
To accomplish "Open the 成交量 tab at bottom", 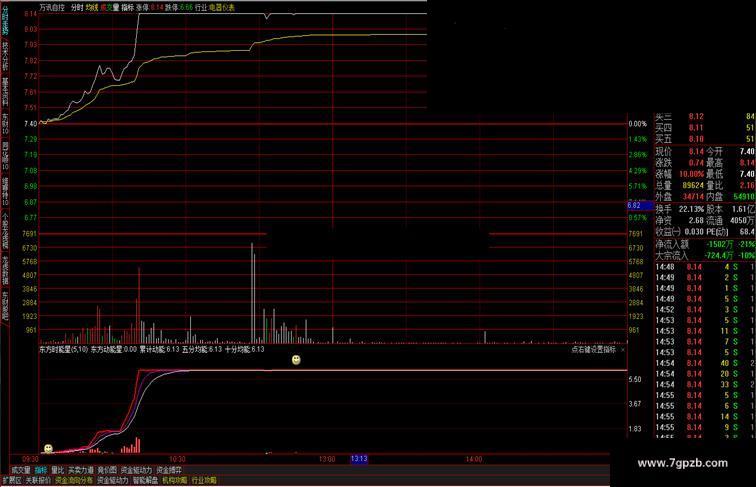I will point(21,470).
